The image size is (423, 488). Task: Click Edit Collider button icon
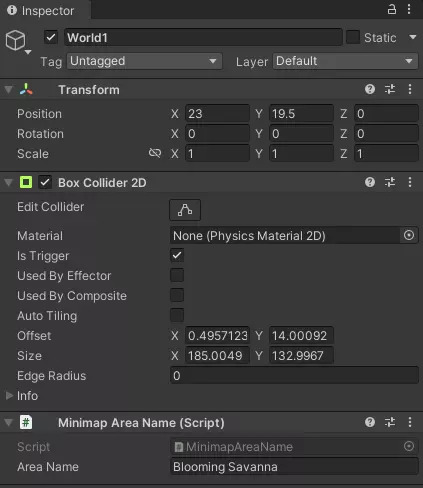(x=185, y=210)
